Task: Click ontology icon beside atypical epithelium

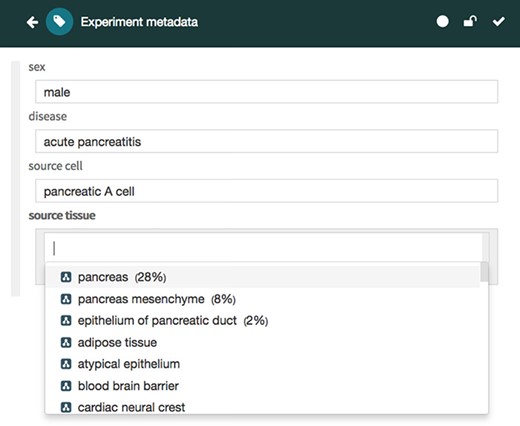Action: [66, 364]
